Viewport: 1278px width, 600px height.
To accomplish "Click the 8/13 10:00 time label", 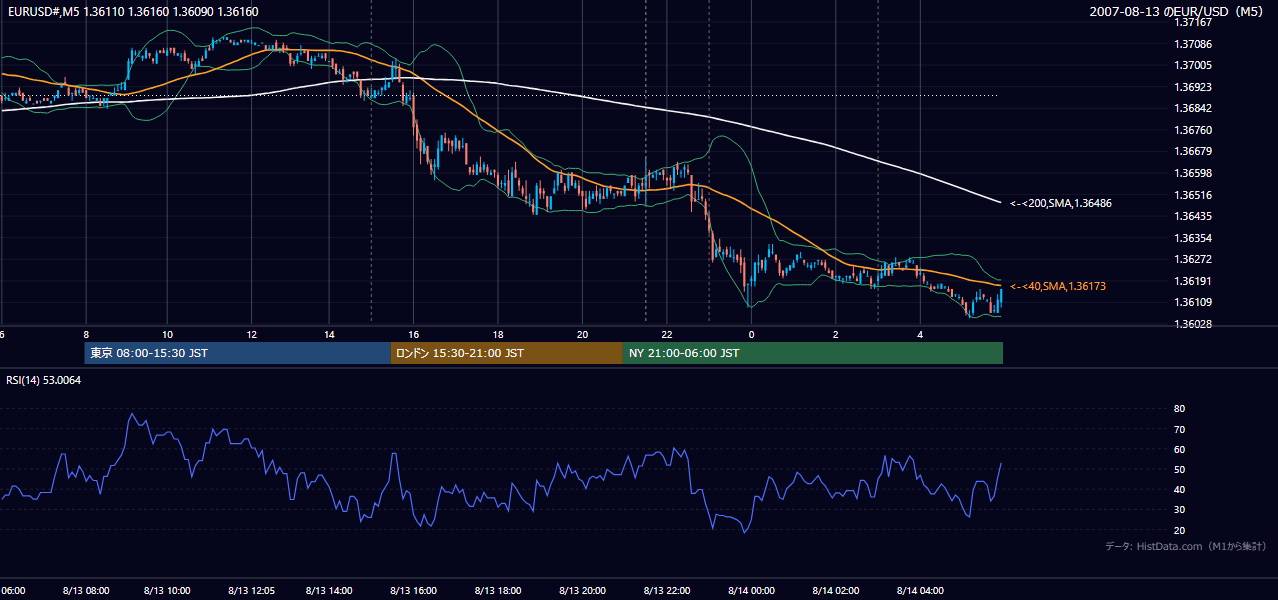I will click(x=167, y=590).
